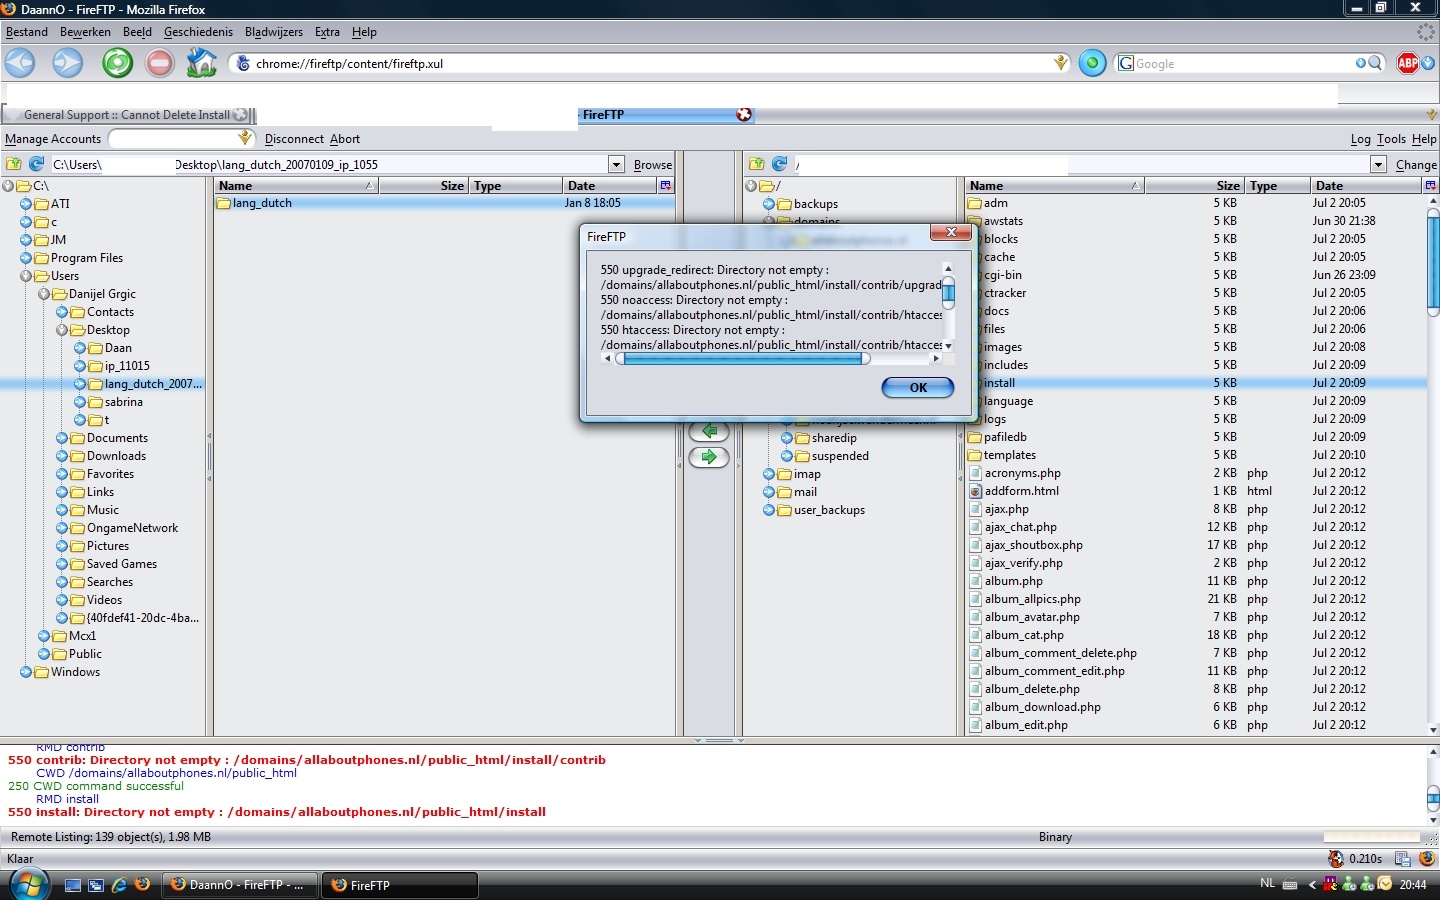Click the red stop loading icon

pyautogui.click(x=159, y=63)
